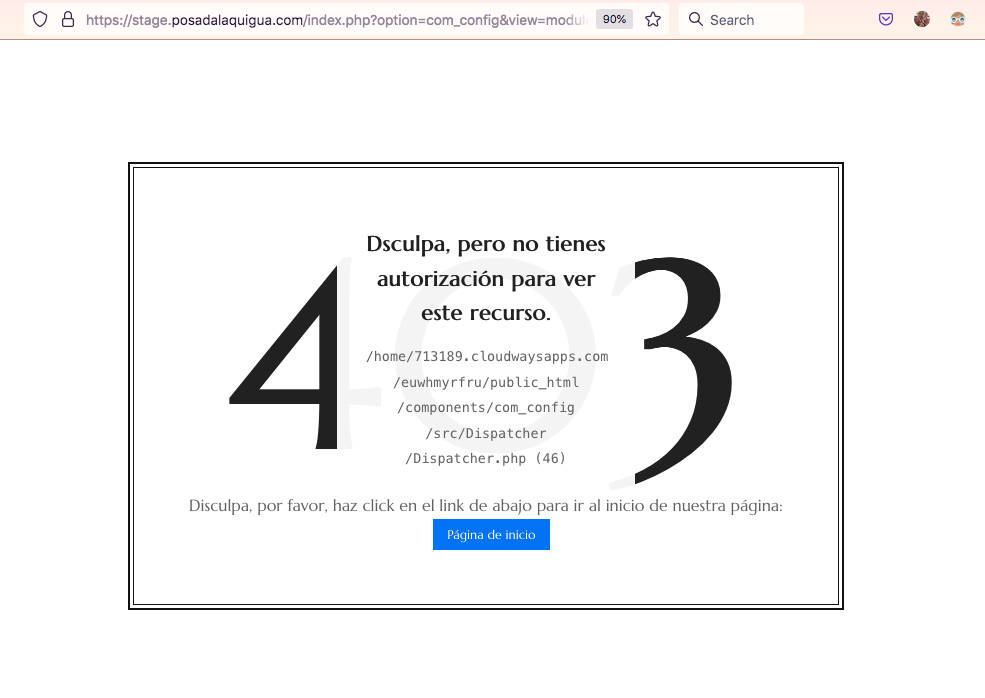
Task: Click the magnifier icon in Search box
Action: coord(695,19)
